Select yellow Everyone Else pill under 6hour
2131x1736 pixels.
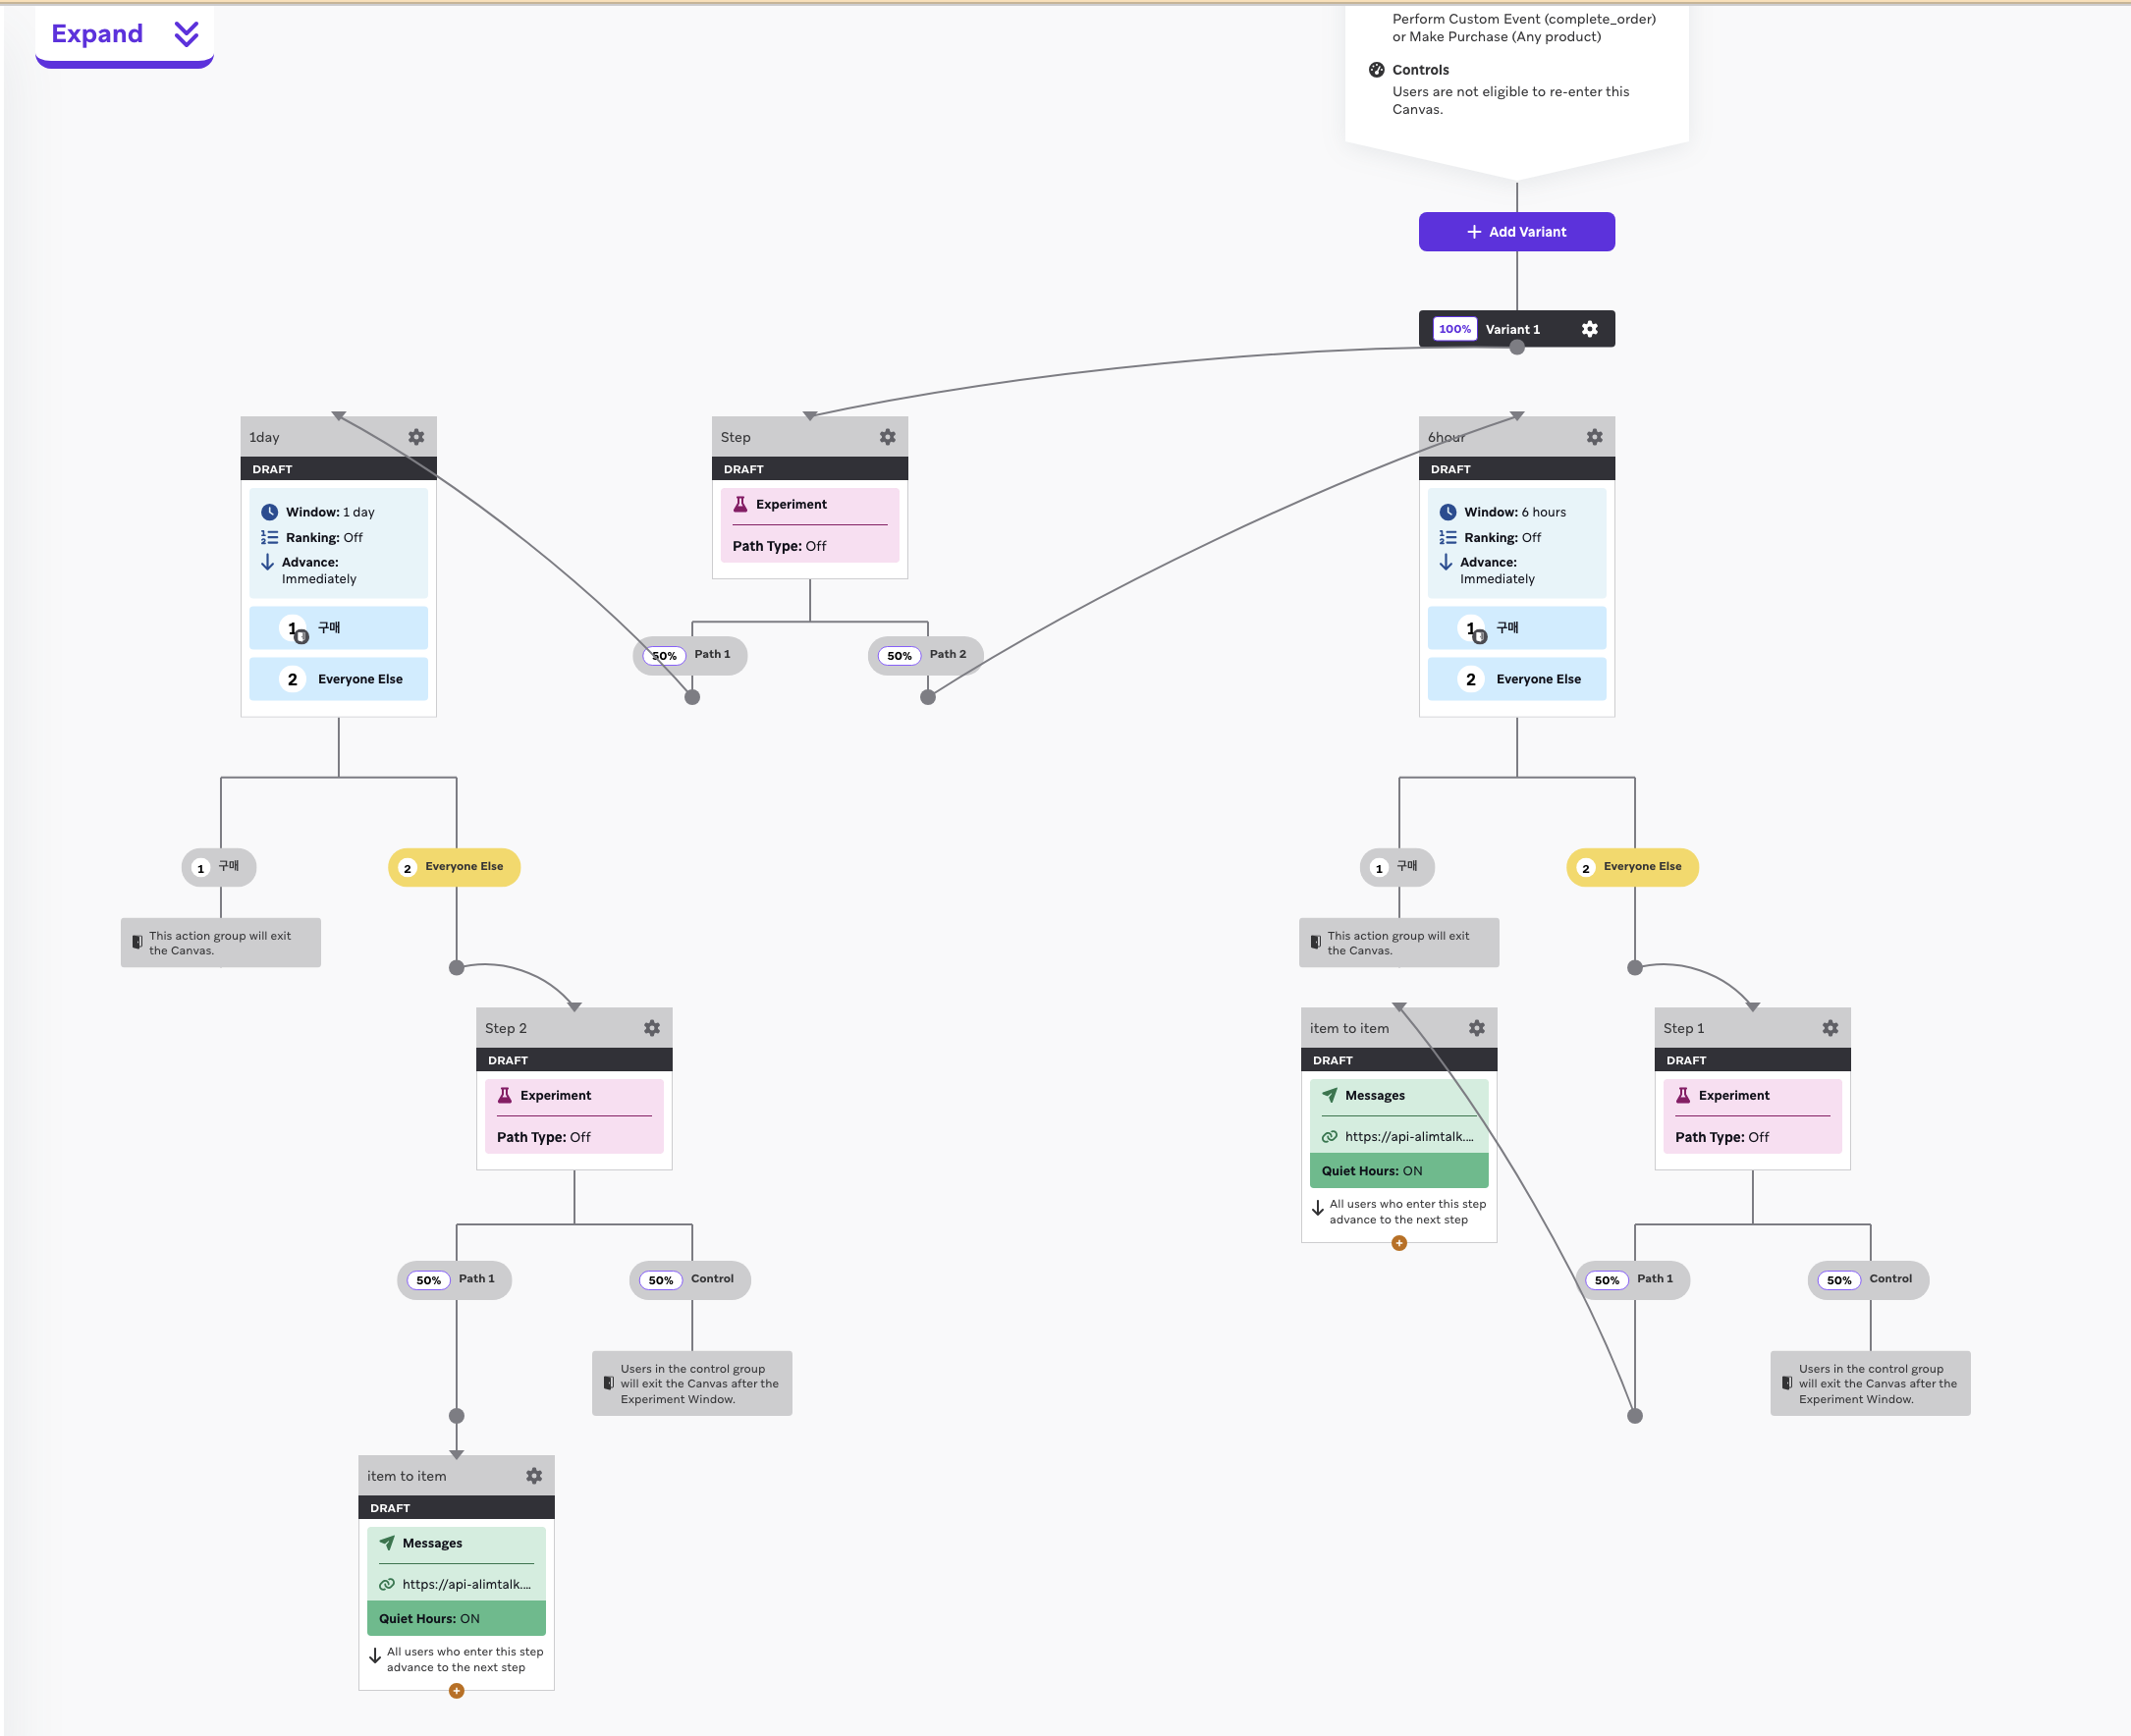1632,867
